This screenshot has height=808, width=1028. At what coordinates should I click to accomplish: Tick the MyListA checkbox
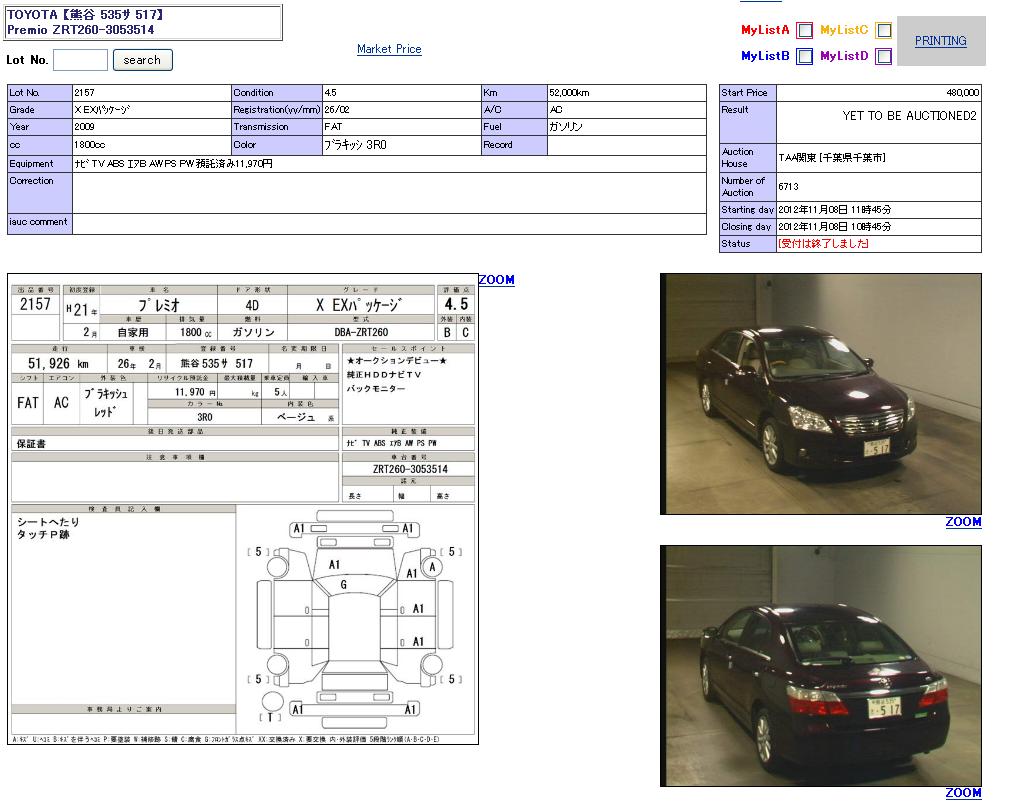click(x=804, y=31)
